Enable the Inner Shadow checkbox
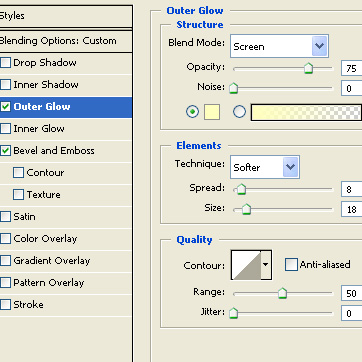Image resolution: width=362 pixels, height=362 pixels. 5,85
